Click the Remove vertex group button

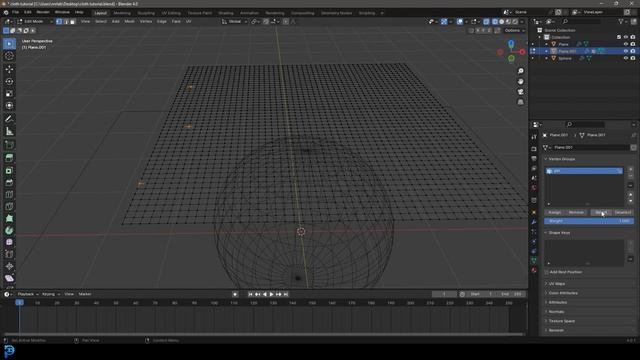(576, 212)
